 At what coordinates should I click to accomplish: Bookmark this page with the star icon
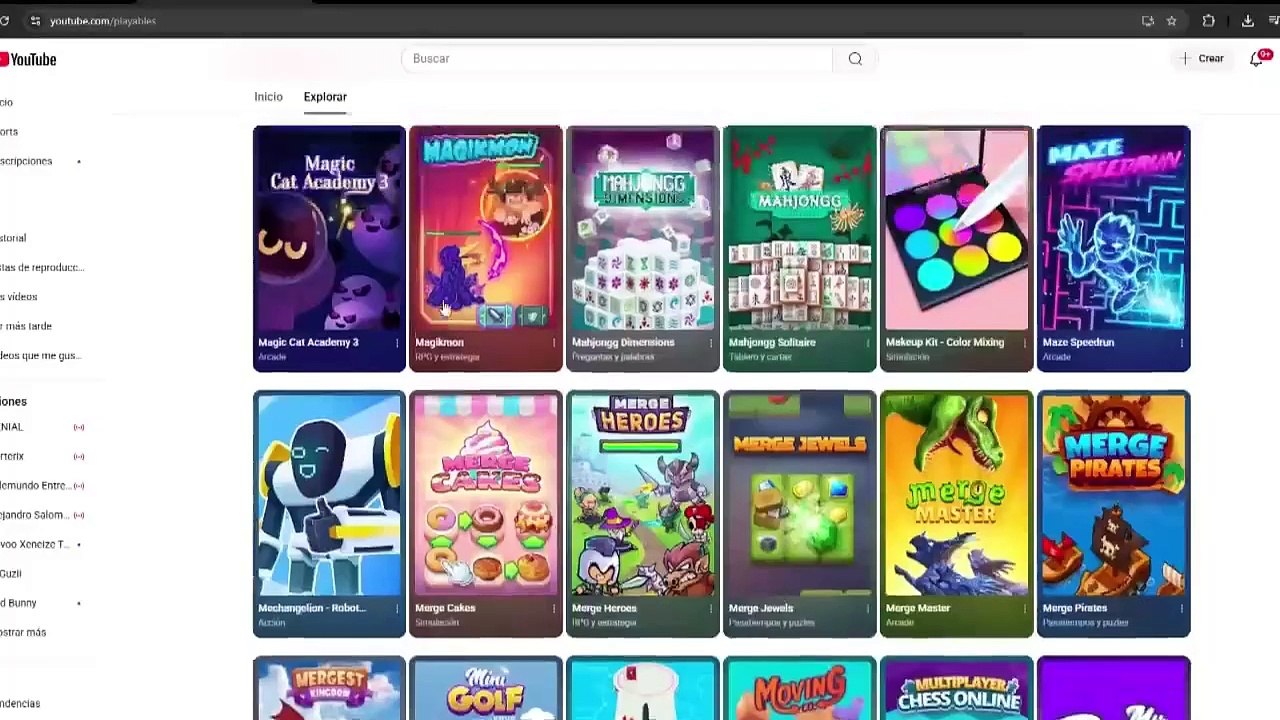coord(1171,21)
